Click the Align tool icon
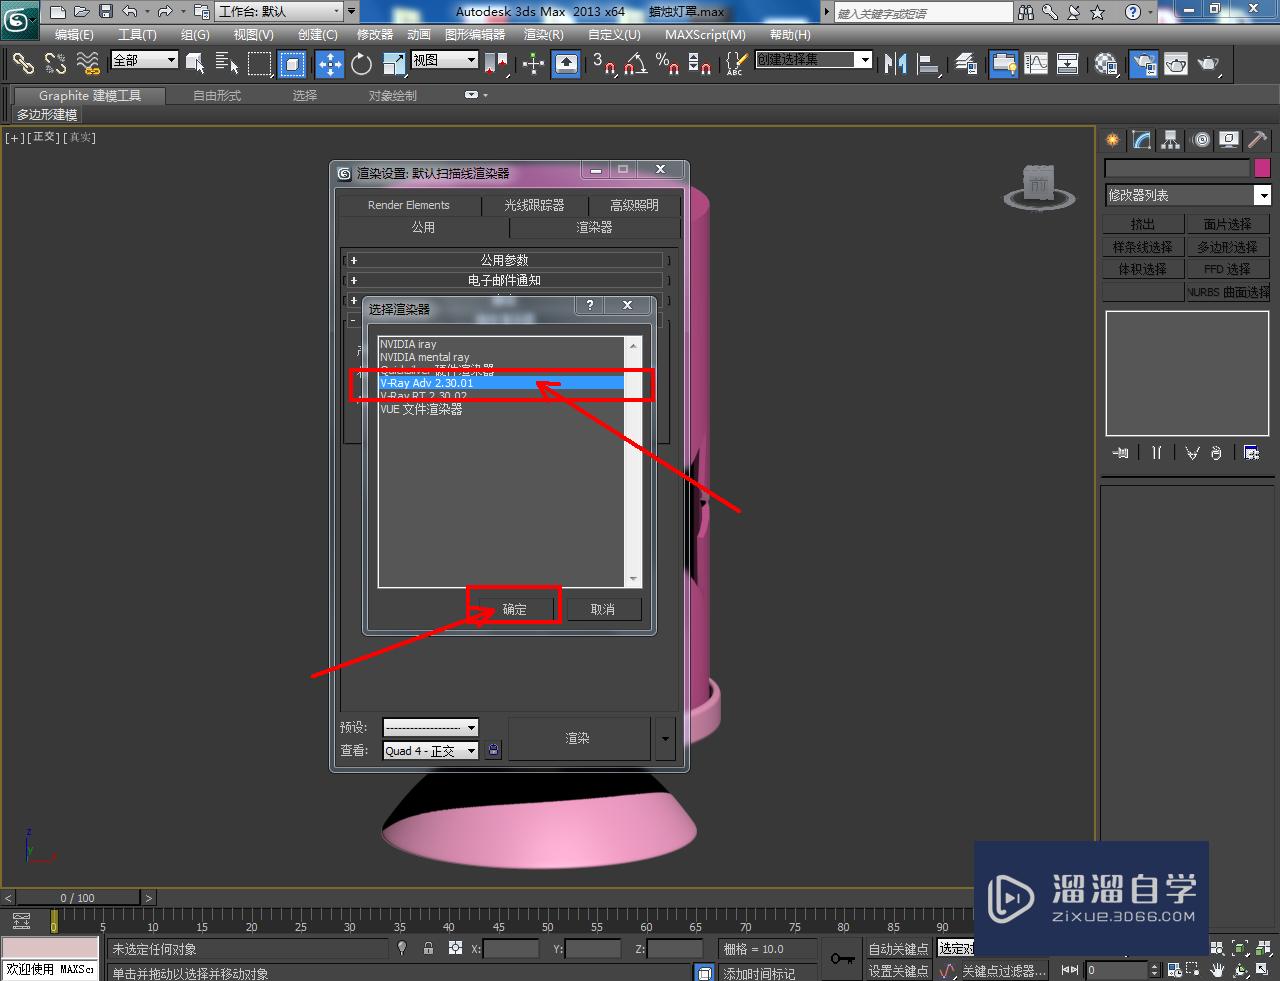The width and height of the screenshot is (1280, 981). pos(929,64)
